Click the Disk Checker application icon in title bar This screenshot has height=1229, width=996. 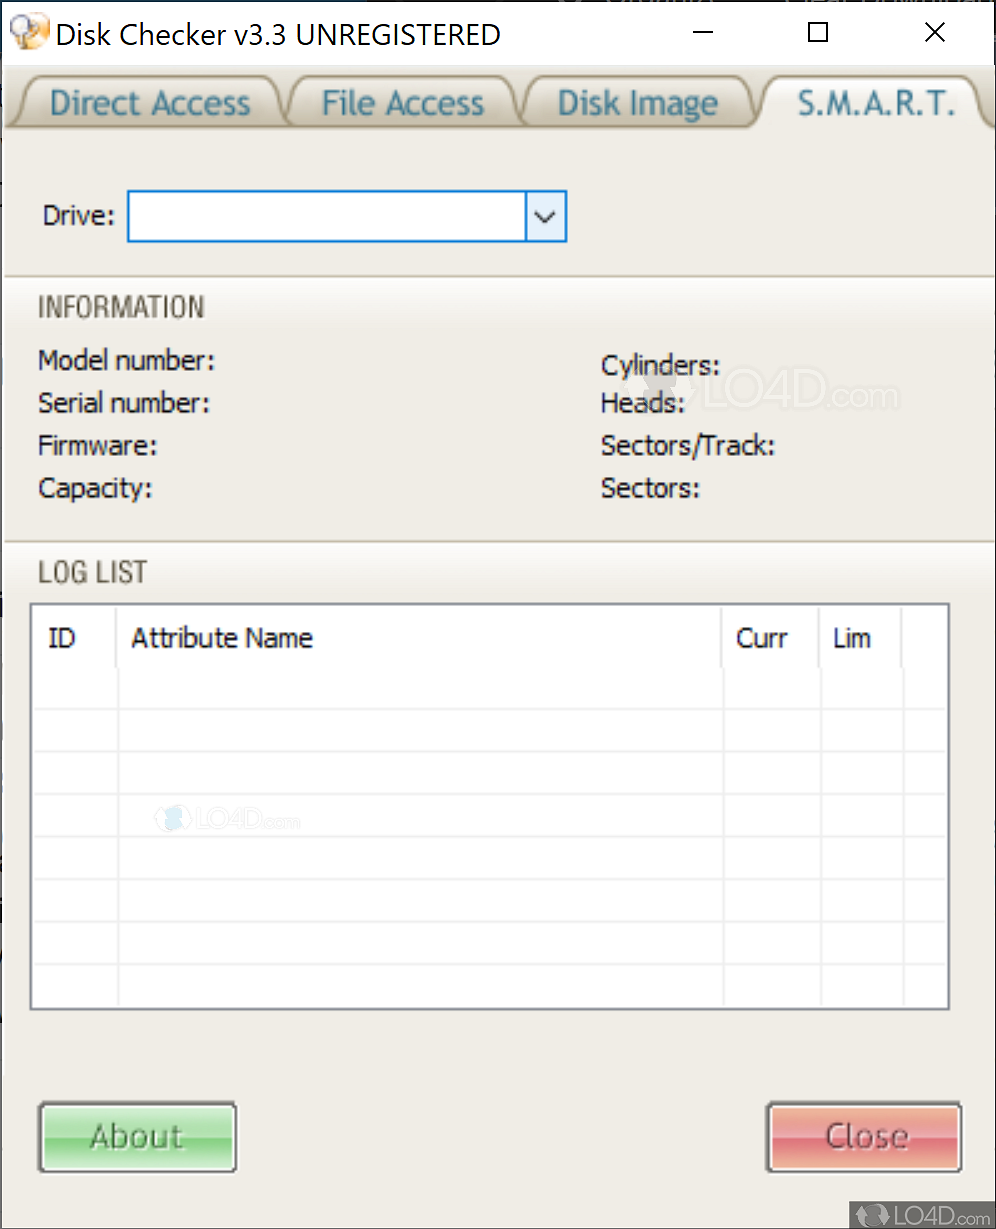[x=28, y=31]
